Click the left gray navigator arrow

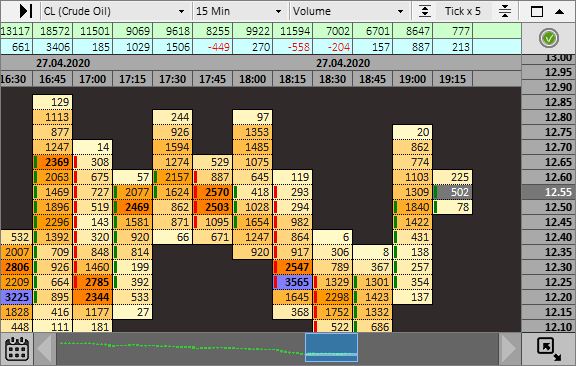coord(45,349)
